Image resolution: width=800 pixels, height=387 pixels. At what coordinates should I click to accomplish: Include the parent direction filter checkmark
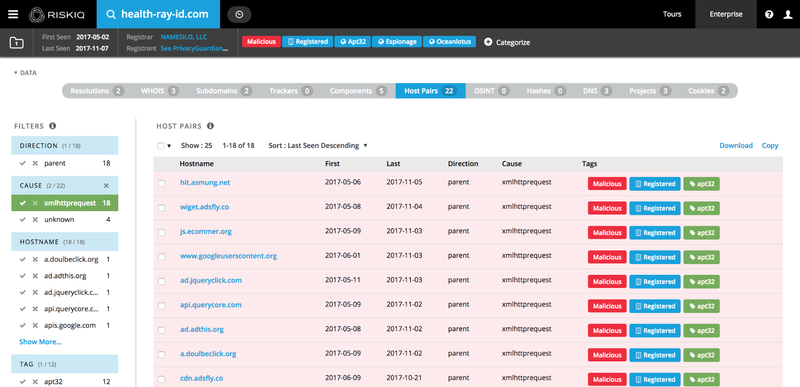tap(23, 163)
